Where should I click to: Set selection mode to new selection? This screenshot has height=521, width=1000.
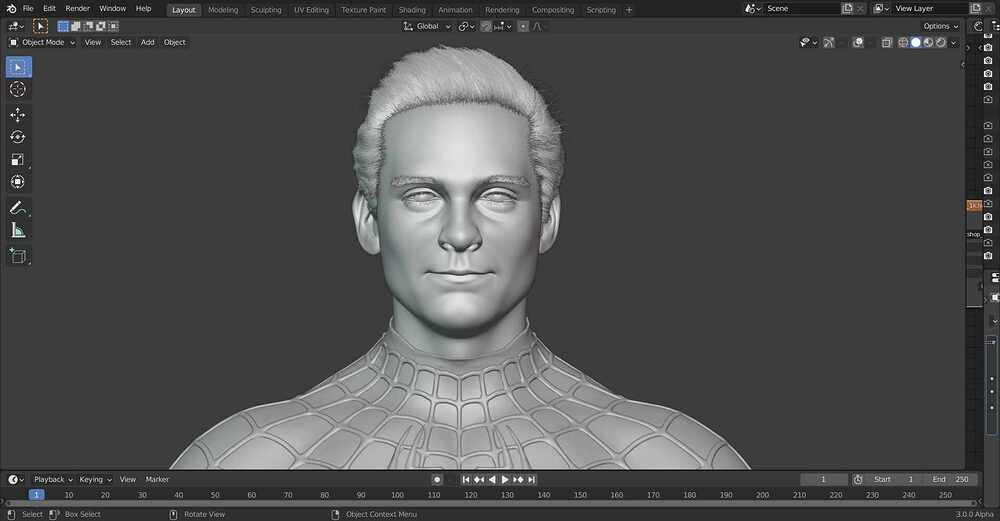(x=63, y=26)
